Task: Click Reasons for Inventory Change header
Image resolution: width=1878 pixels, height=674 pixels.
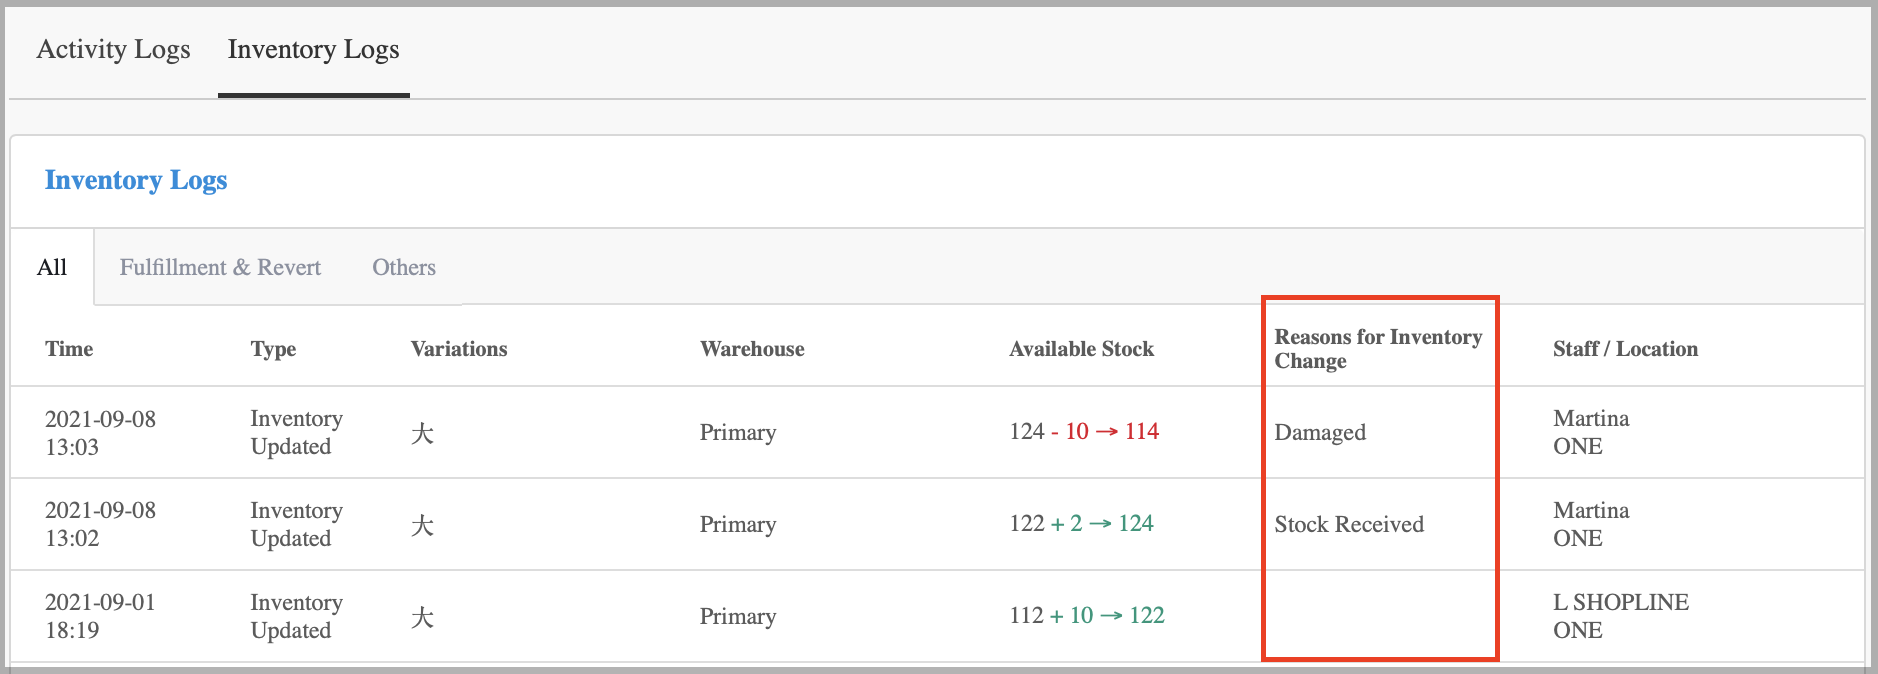Action: coord(1377,349)
